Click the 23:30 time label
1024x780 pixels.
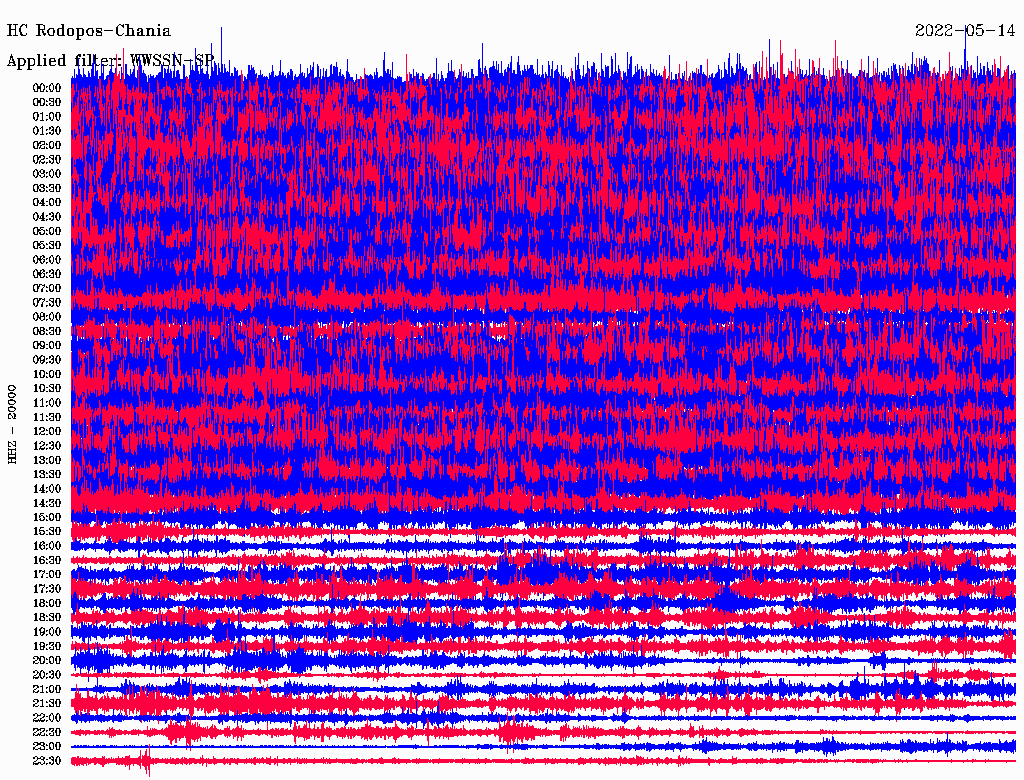click(x=47, y=761)
